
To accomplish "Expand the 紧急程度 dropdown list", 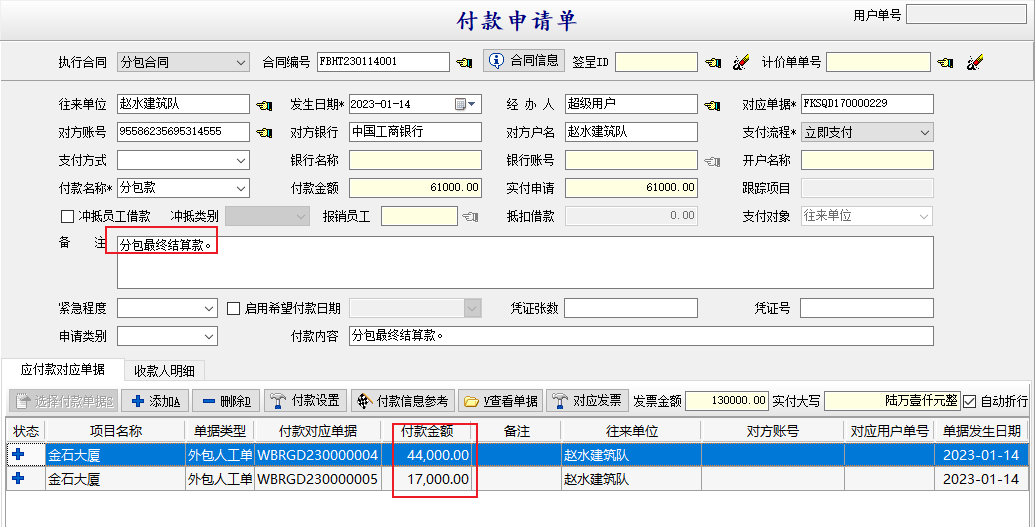I will click(208, 308).
